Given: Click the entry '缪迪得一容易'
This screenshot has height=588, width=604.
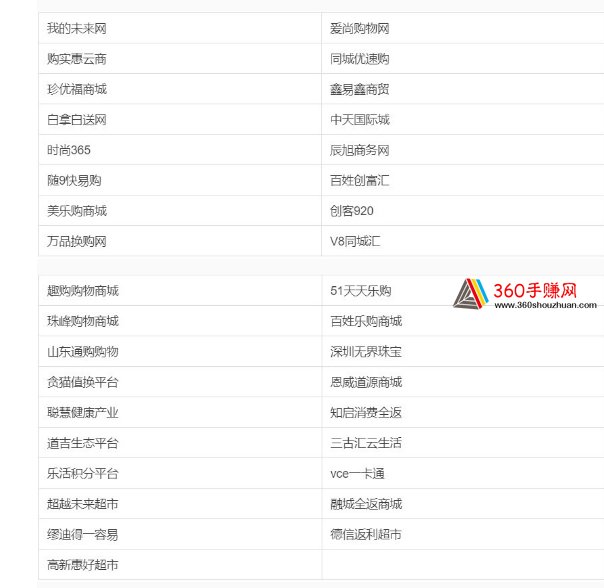Looking at the screenshot, I should [83, 534].
